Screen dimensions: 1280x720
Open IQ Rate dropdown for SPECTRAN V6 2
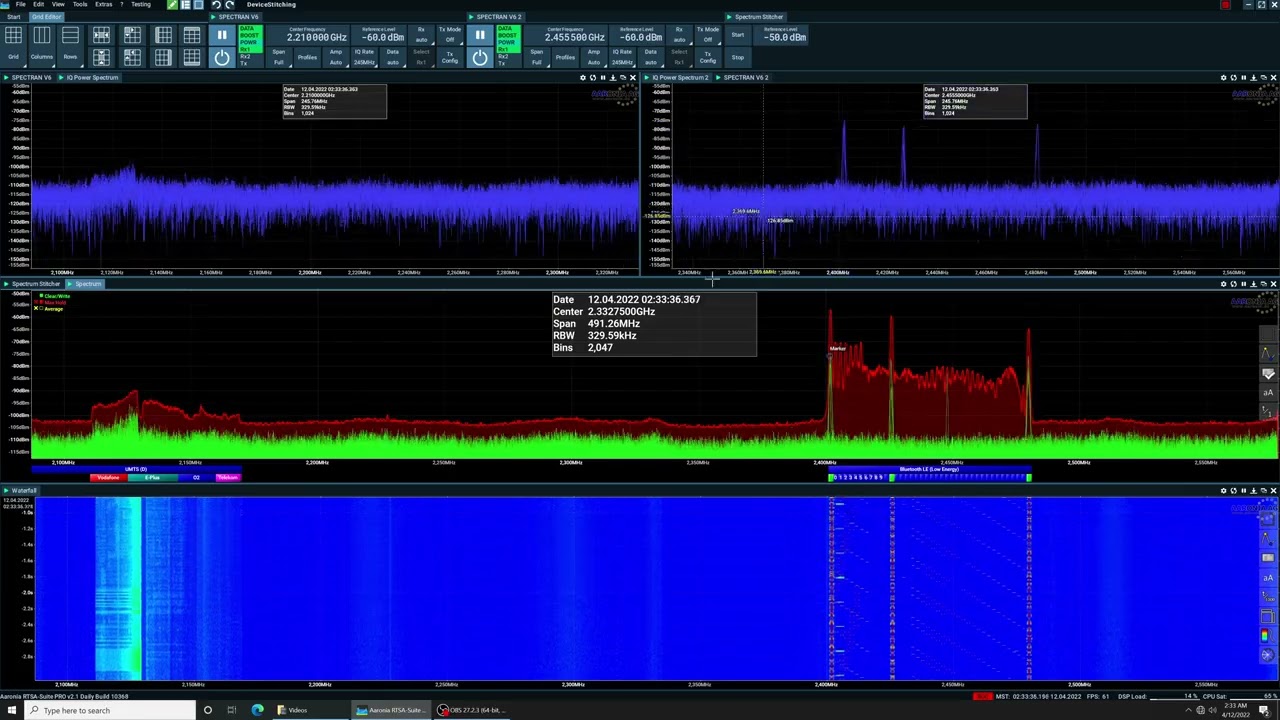[622, 57]
